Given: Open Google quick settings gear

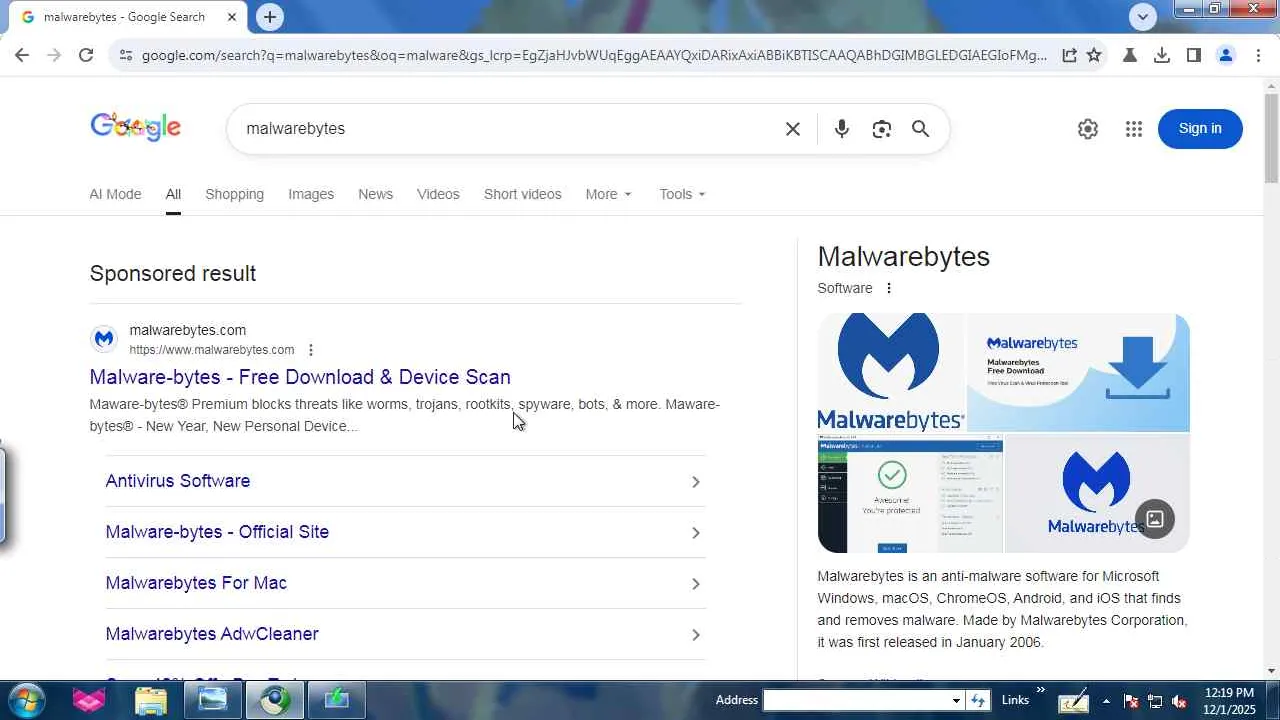Looking at the screenshot, I should point(1088,129).
